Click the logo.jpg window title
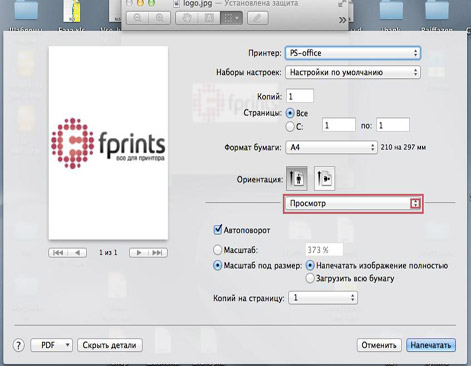 pos(197,4)
